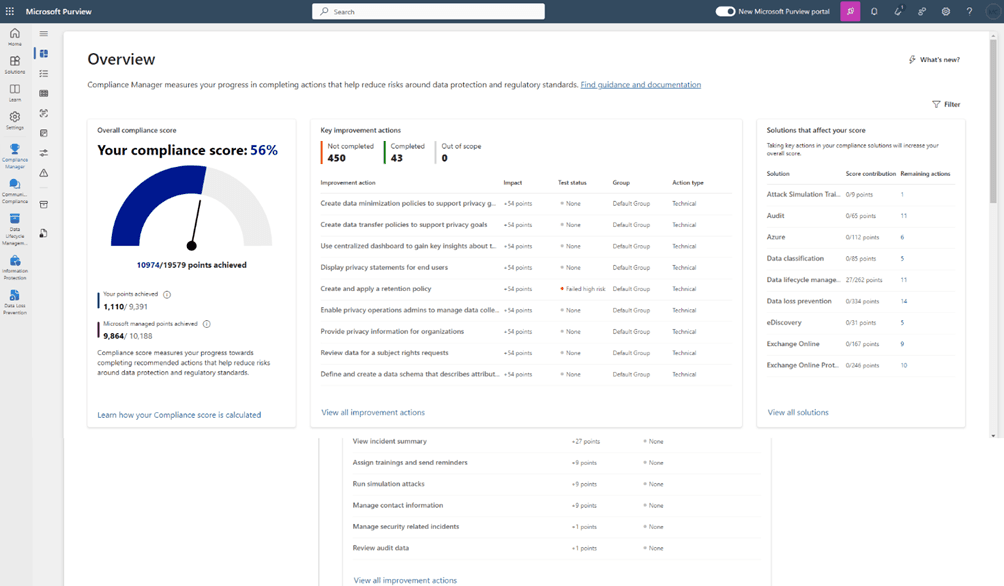Screen dimensions: 1004x586
Task: Open Communication Compliance in left rail
Action: tap(15, 191)
